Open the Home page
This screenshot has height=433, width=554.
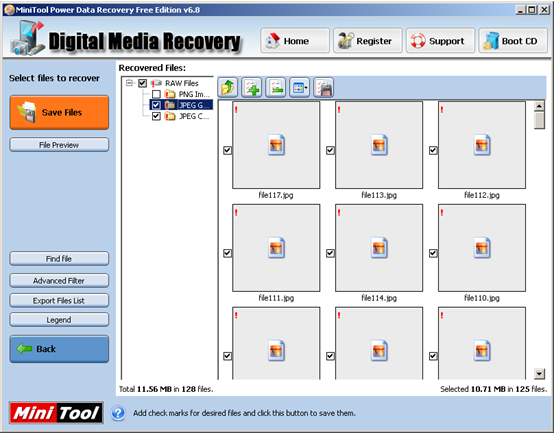click(x=295, y=41)
